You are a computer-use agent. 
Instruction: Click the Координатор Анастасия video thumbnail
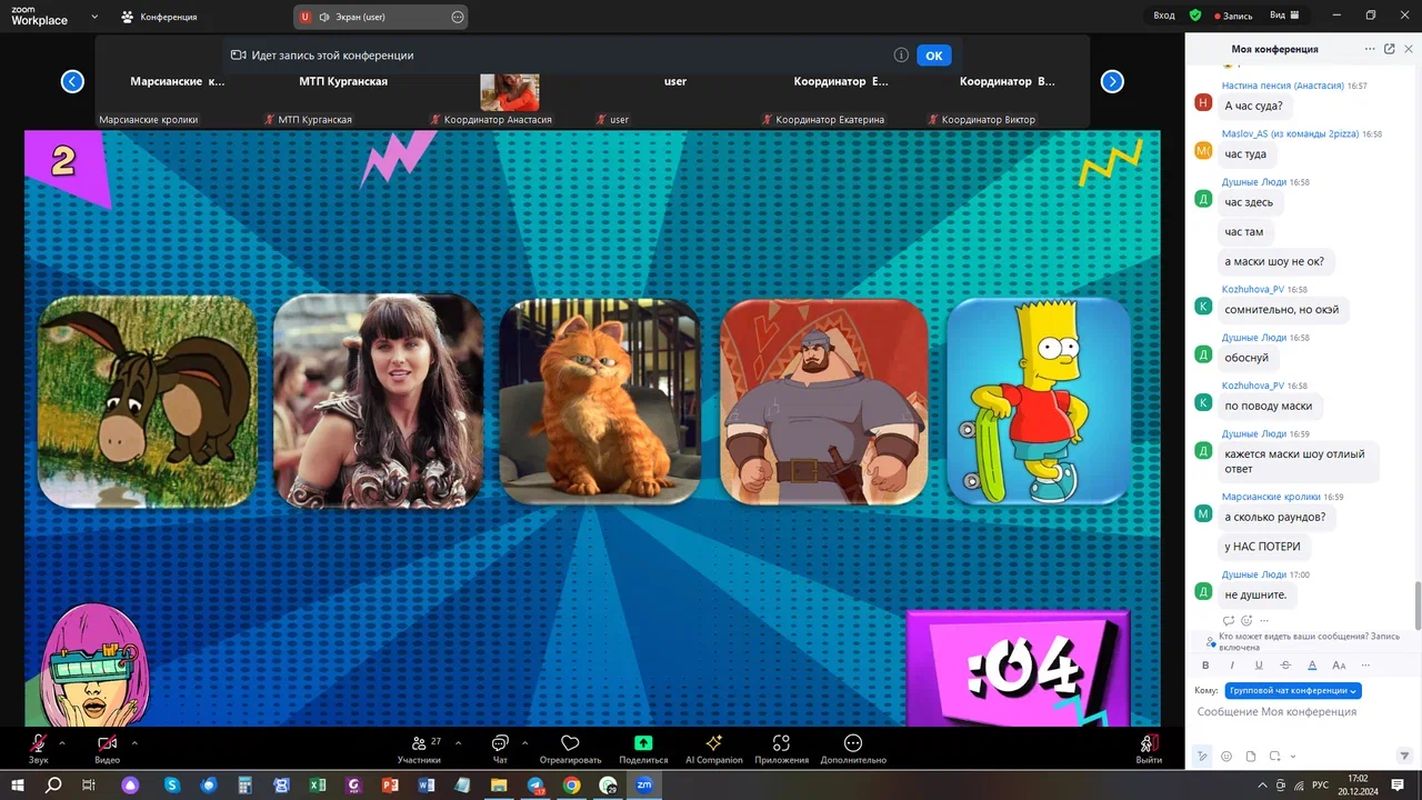click(x=510, y=92)
